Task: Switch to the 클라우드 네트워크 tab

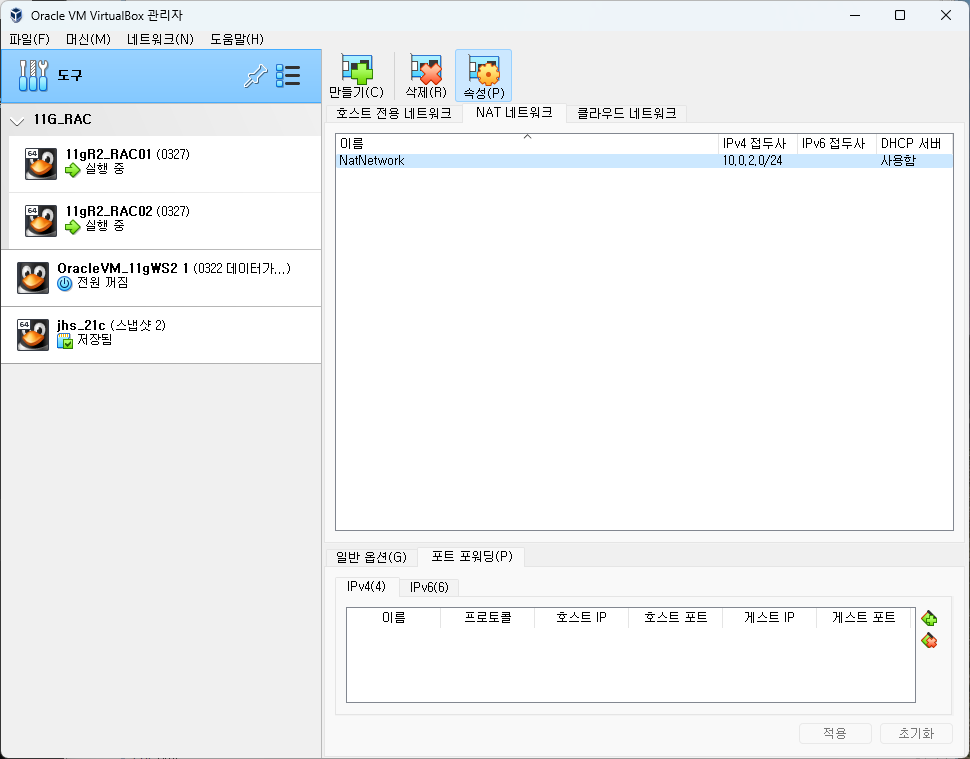Action: pos(626,113)
